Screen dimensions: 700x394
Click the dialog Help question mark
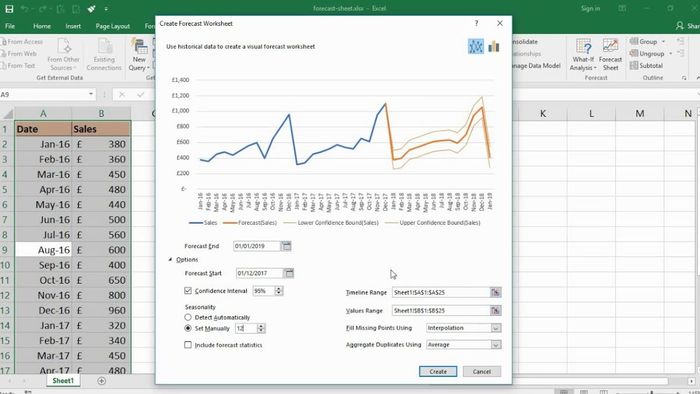coord(476,23)
